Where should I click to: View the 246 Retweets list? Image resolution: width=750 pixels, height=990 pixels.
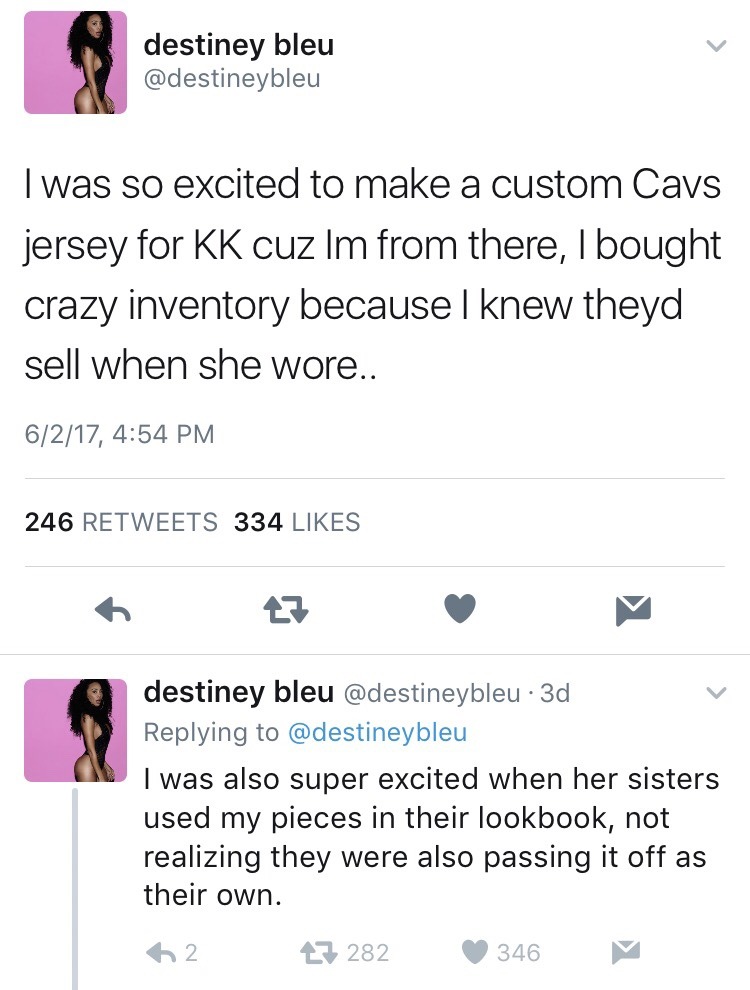[121, 522]
